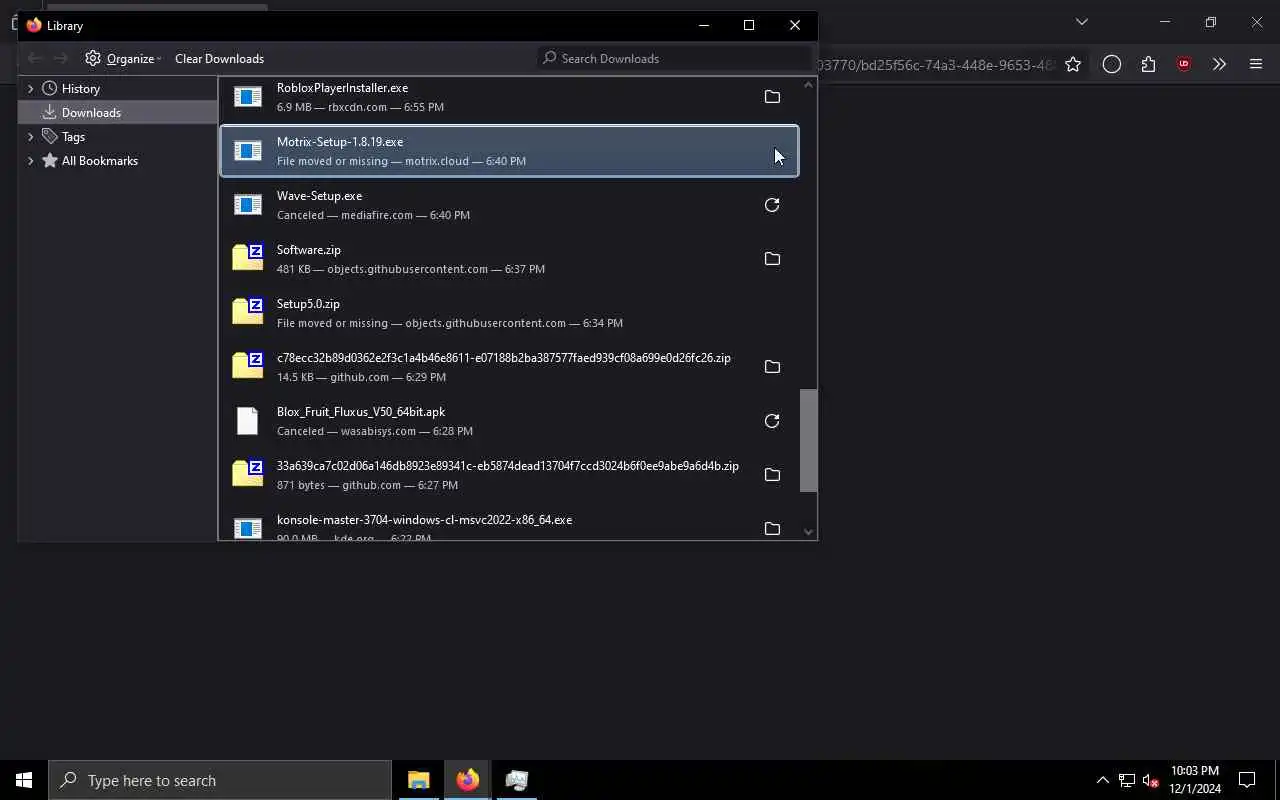The width and height of the screenshot is (1280, 800).
Task: Expand the All Bookmarks tree node
Action: (x=30, y=160)
